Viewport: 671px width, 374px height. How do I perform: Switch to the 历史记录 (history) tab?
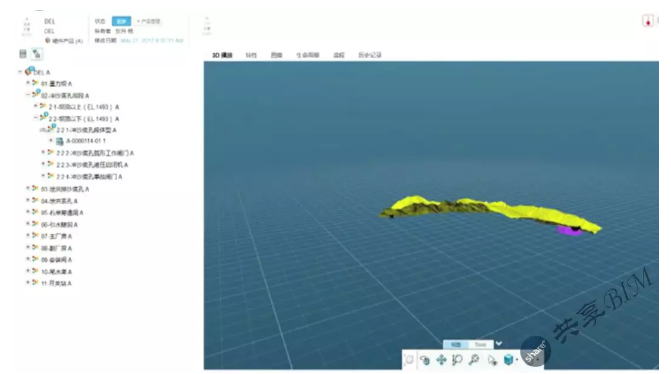(x=370, y=55)
